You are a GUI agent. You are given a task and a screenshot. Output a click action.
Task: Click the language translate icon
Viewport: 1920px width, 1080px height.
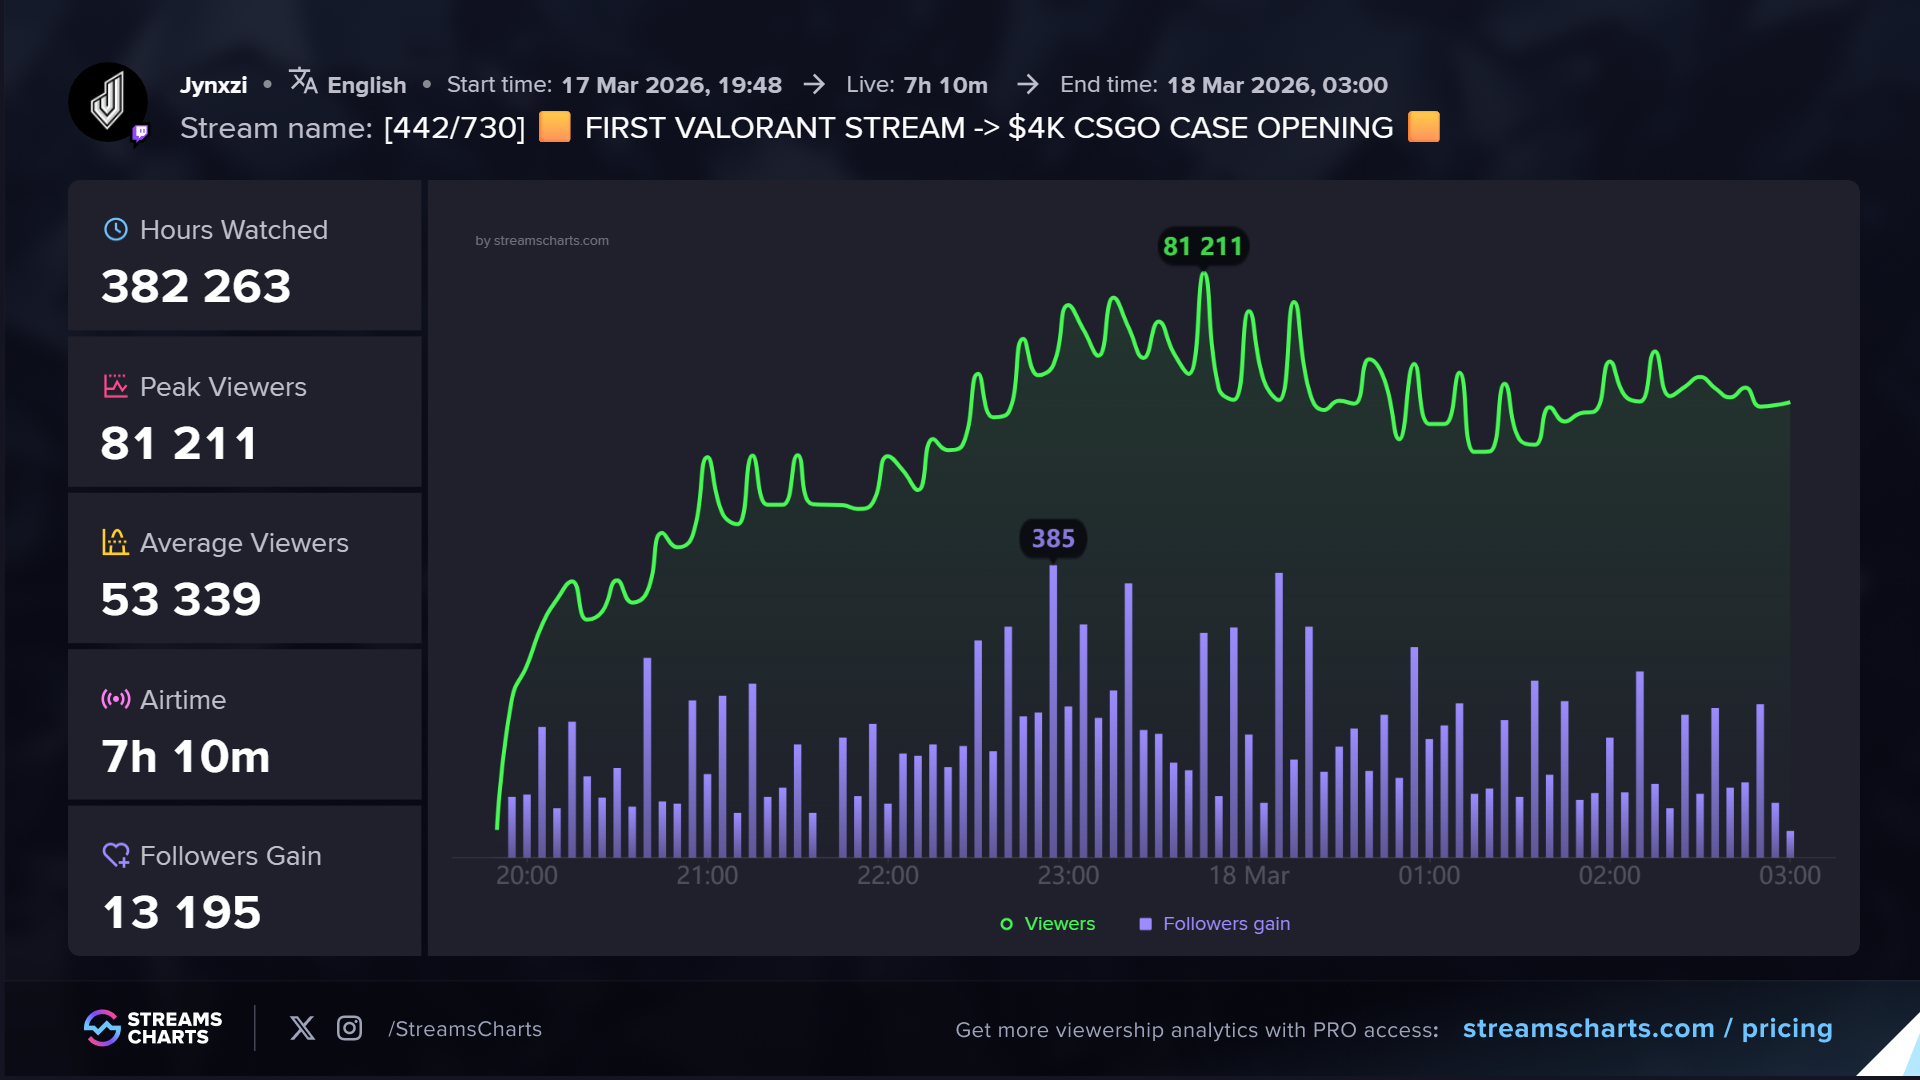pyautogui.click(x=303, y=81)
